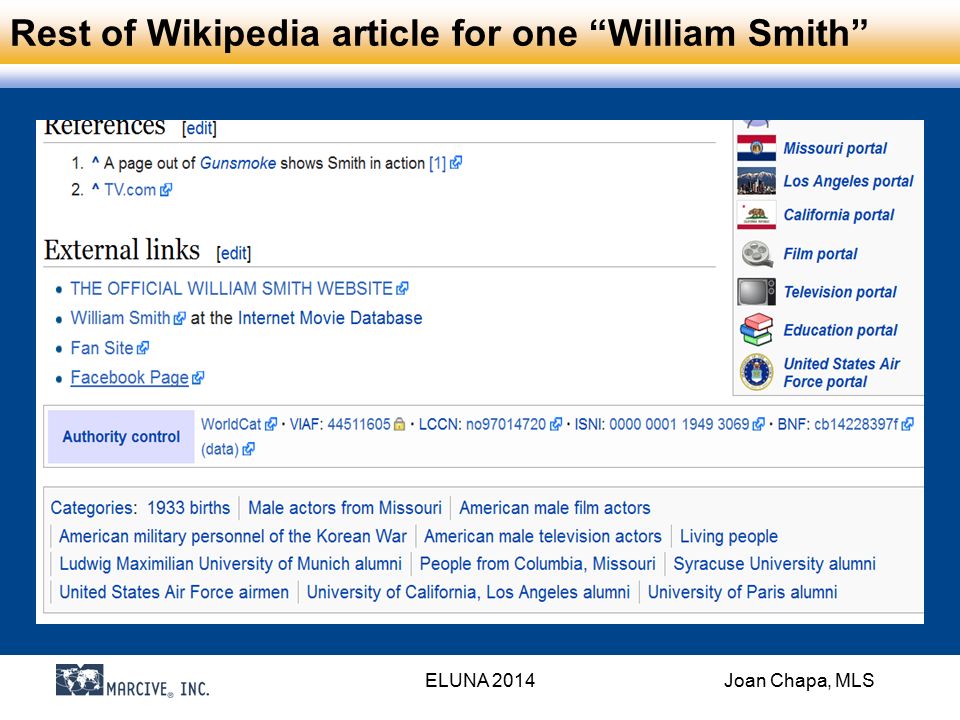Click the Joan Chapa, MLS footer text
960x720 pixels.
point(799,680)
